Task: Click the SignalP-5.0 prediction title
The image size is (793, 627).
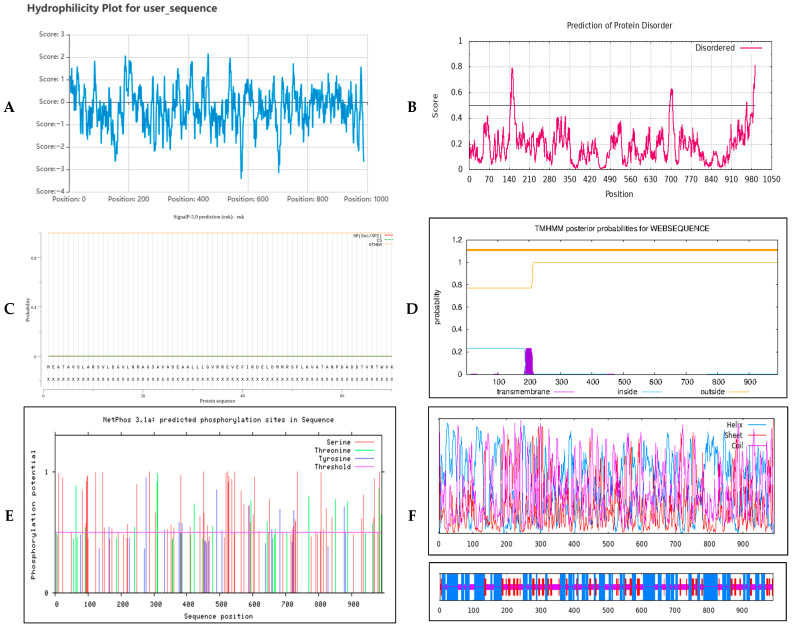Action: [x=209, y=216]
